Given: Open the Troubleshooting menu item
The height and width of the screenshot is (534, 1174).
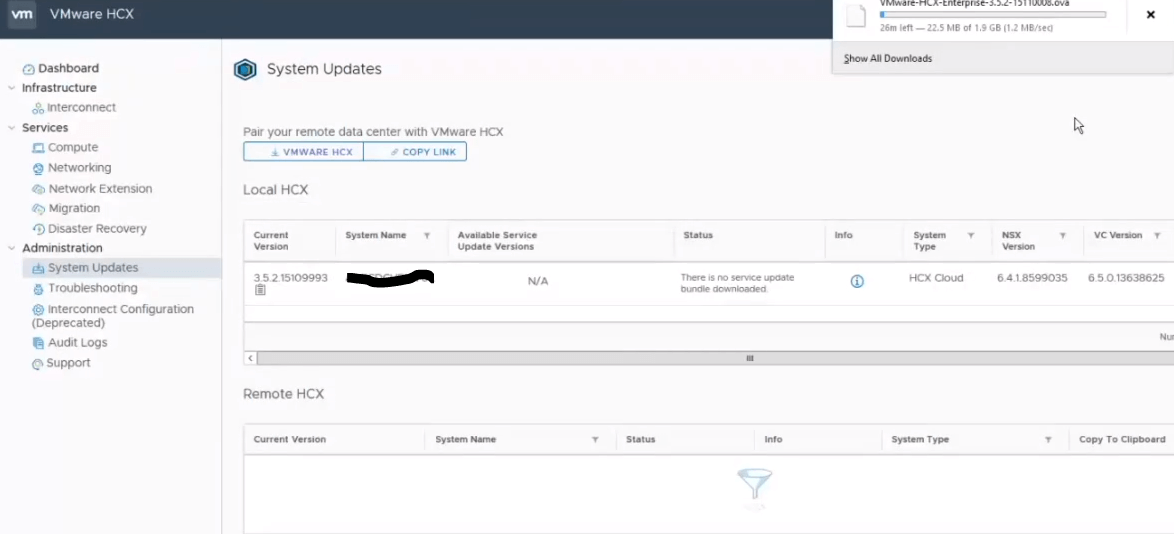Looking at the screenshot, I should [x=92, y=288].
